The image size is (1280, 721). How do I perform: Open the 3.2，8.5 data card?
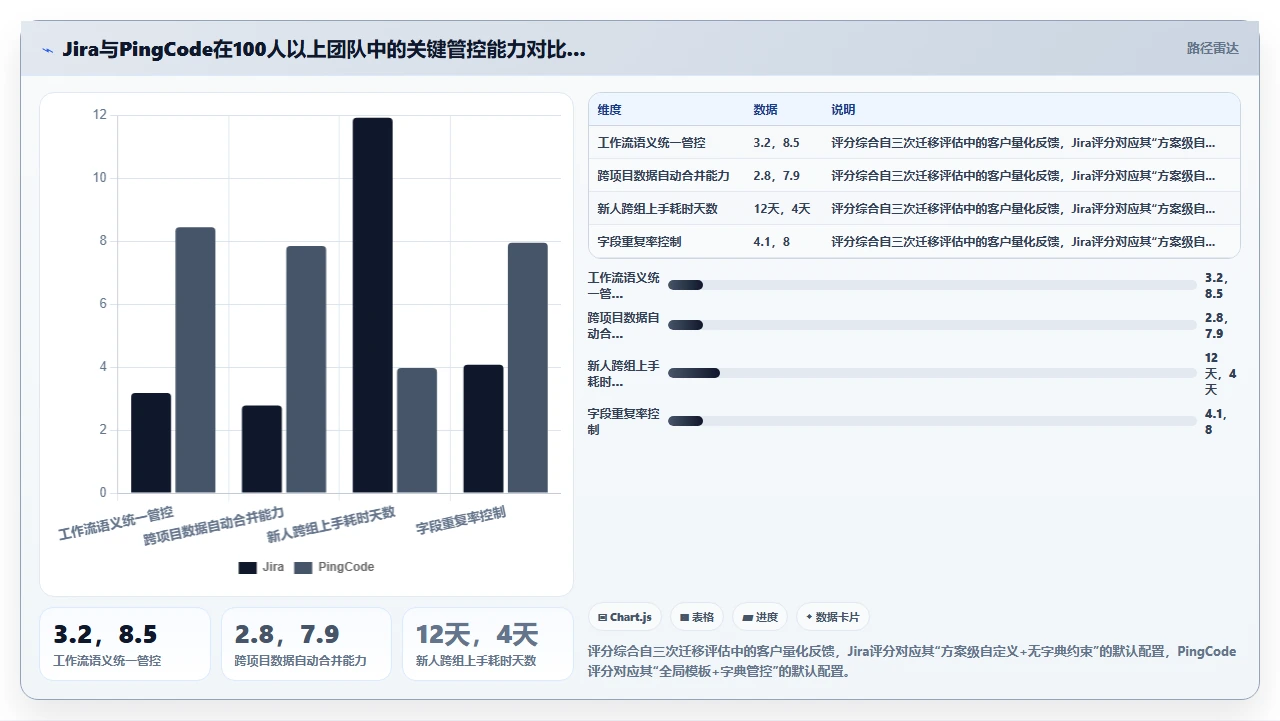[x=125, y=643]
